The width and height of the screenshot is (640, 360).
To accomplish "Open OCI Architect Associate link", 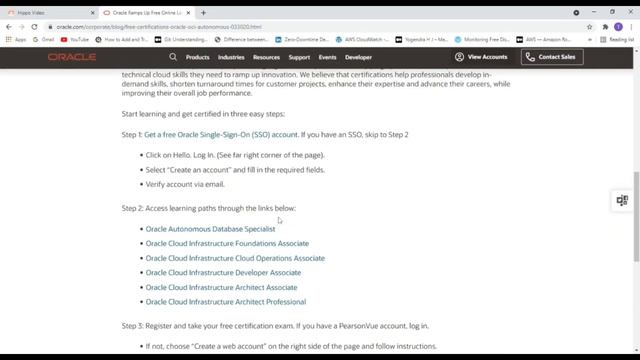I will 221,287.
